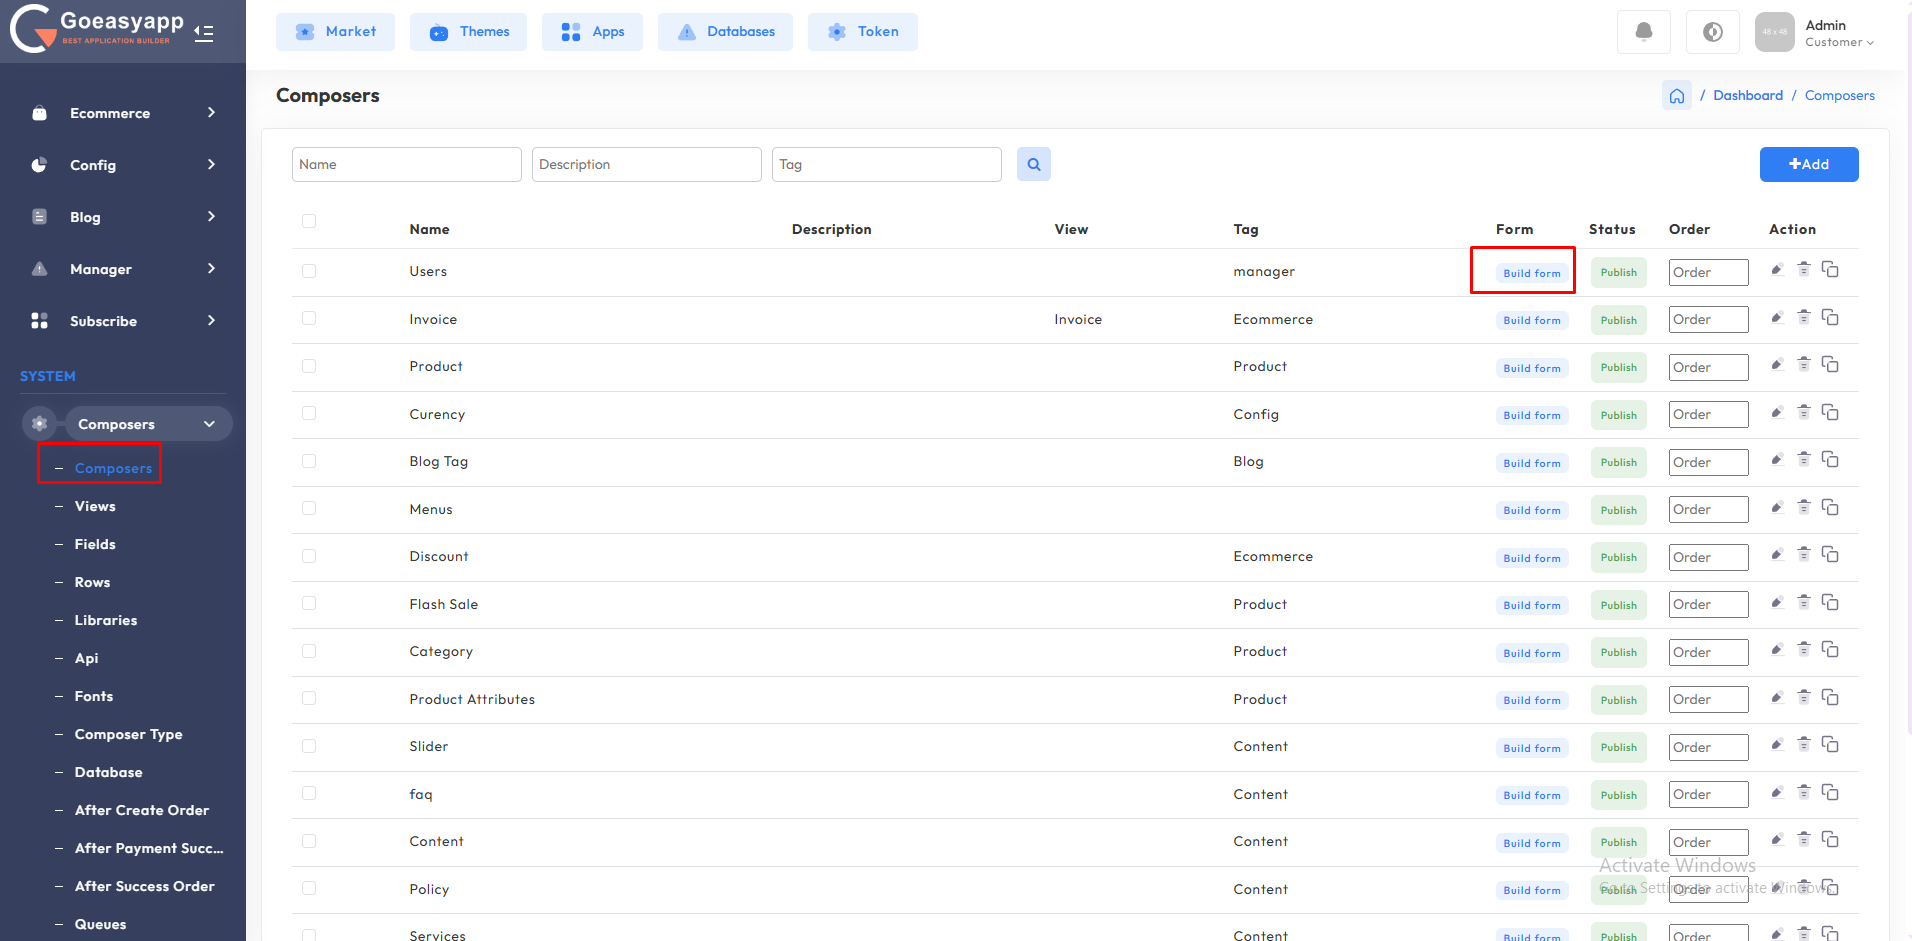Screen dimensions: 1912x941
Task: Collapse the sidebar using the menu toggle icon
Action: tap(204, 33)
